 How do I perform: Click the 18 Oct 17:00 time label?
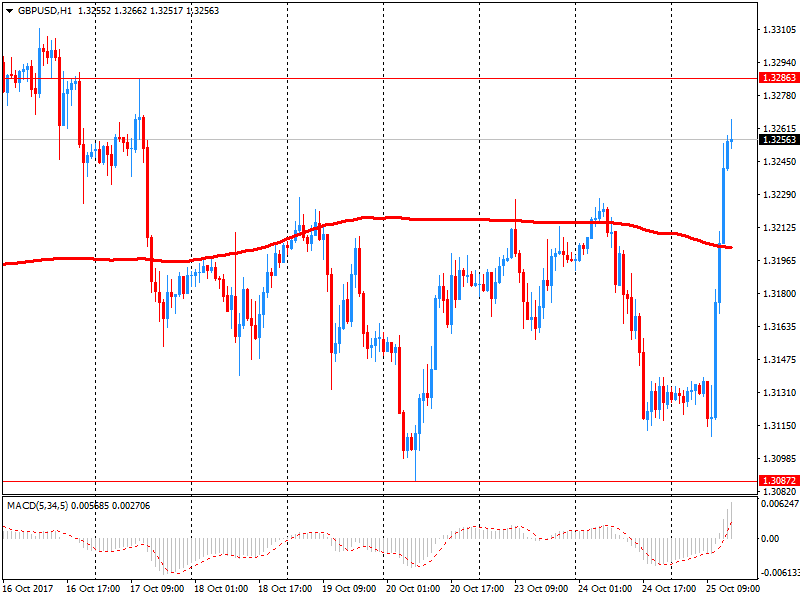coord(285,589)
